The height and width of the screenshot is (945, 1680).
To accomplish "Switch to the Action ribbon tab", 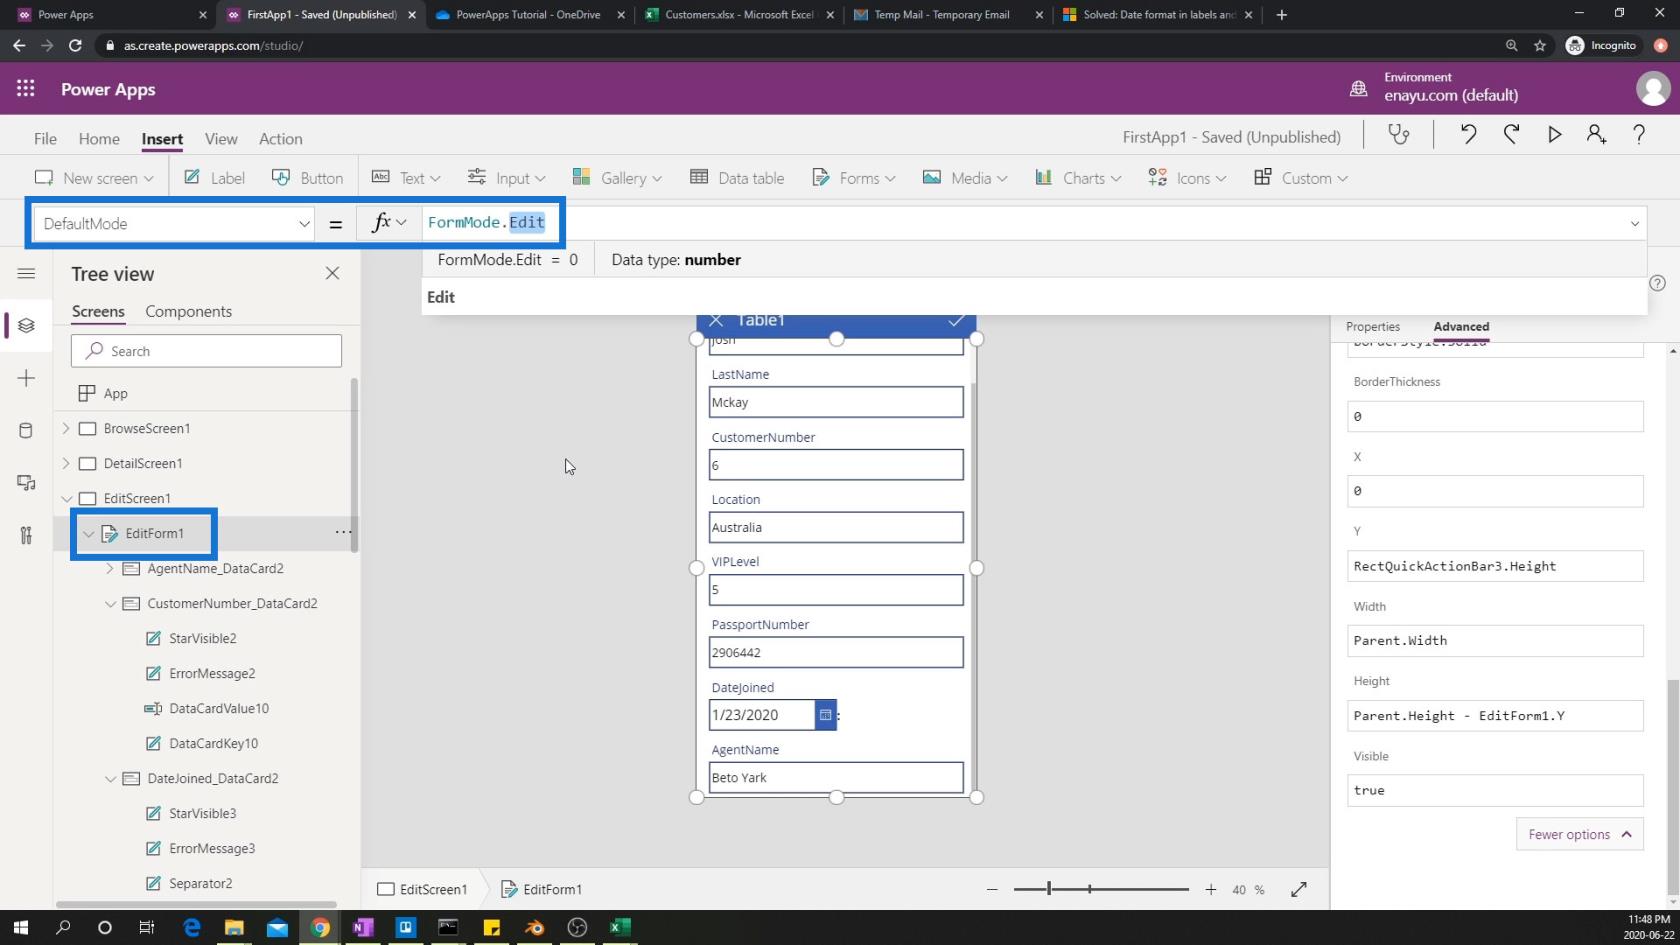I will point(280,138).
